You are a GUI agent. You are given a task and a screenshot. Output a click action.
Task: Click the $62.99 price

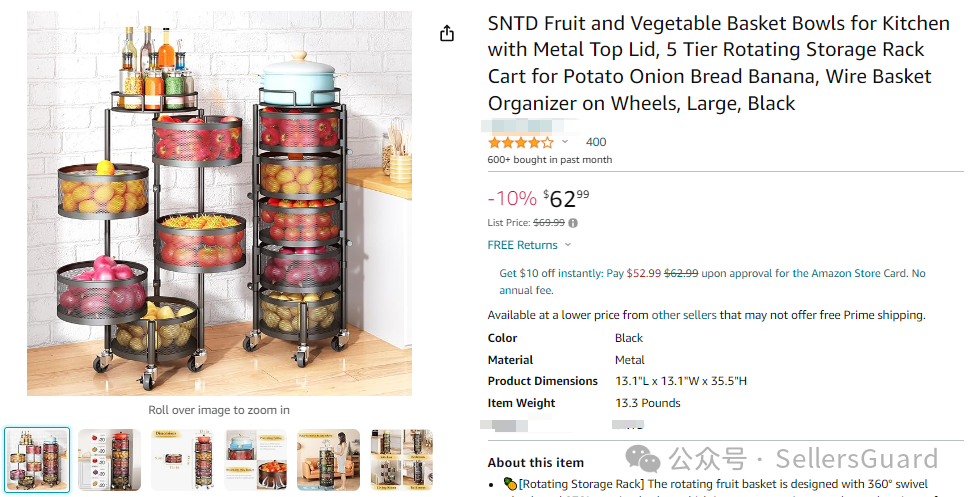(x=568, y=198)
